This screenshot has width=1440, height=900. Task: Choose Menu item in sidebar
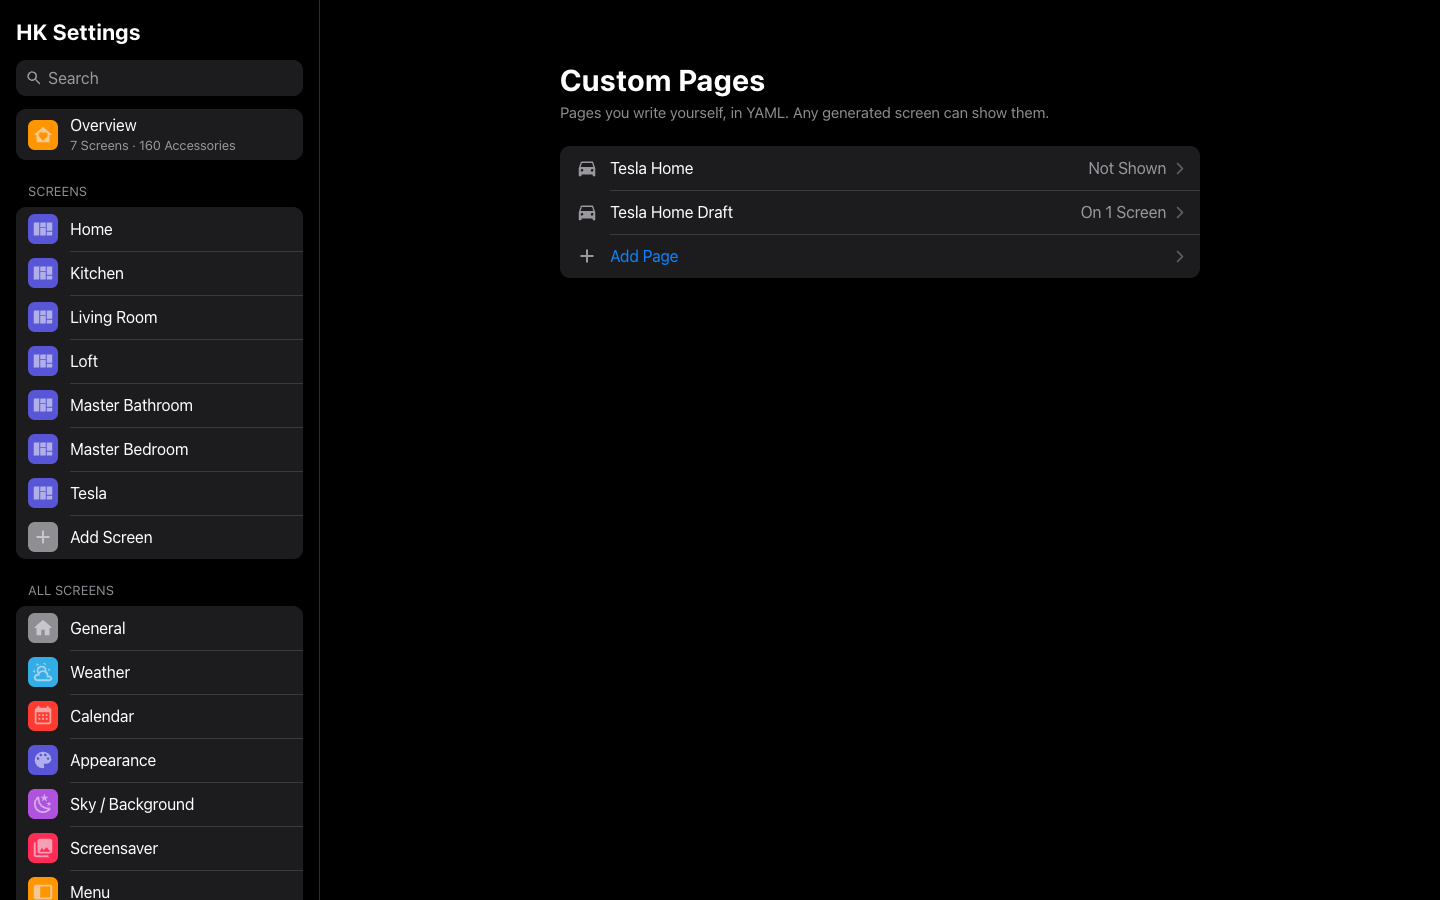coord(159,886)
